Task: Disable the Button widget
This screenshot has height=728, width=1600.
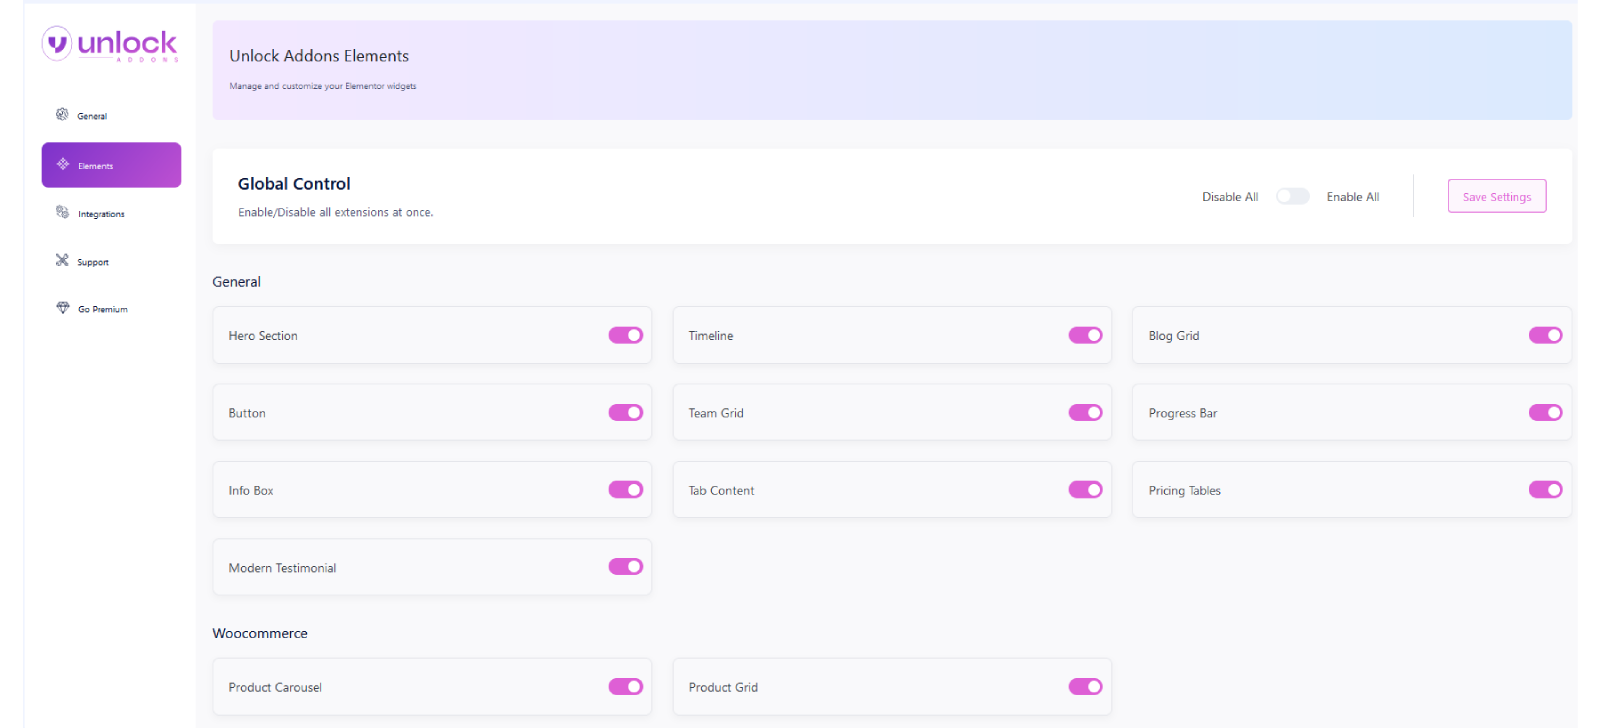Action: 626,412
